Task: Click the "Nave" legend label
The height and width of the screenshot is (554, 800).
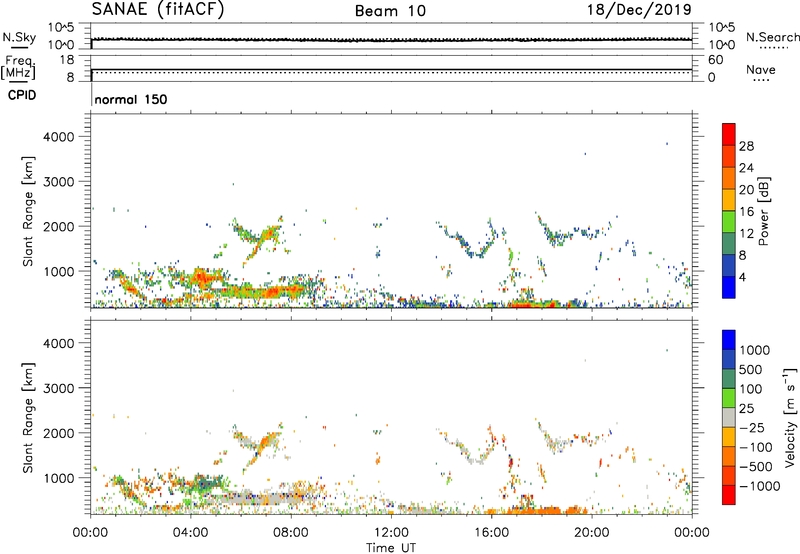Action: tap(761, 69)
